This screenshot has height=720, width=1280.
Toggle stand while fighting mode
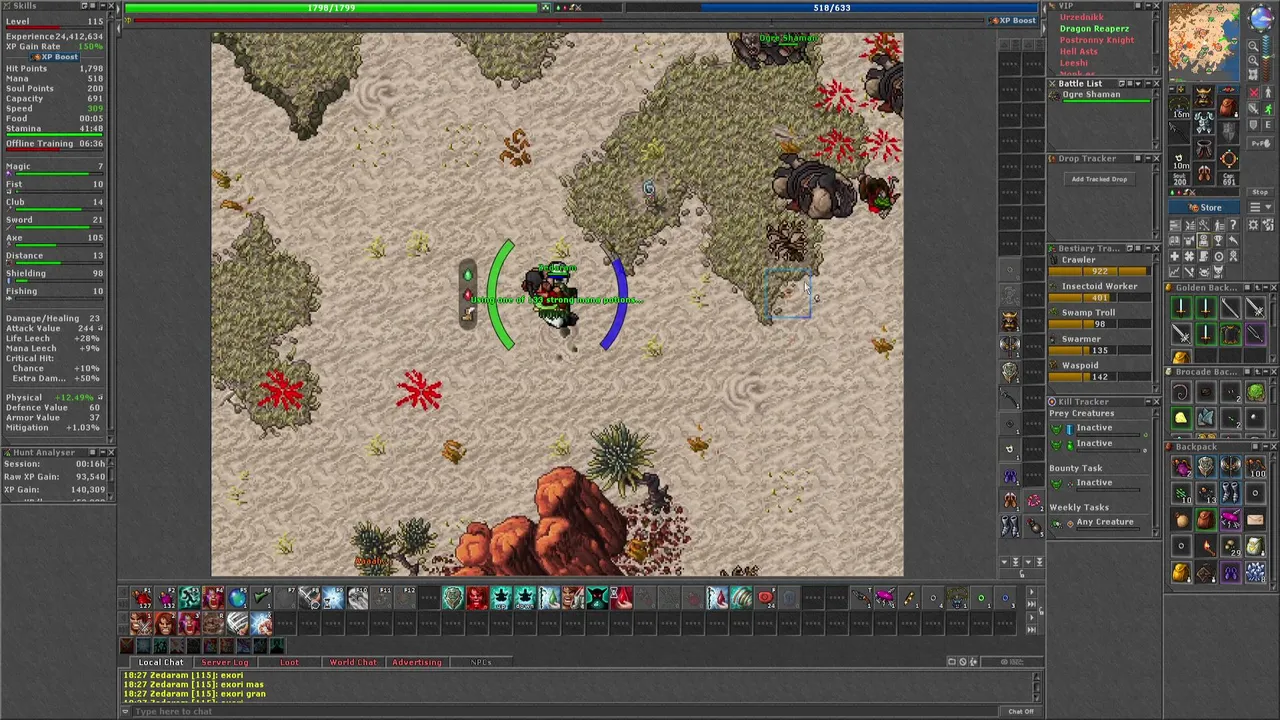click(x=1268, y=92)
